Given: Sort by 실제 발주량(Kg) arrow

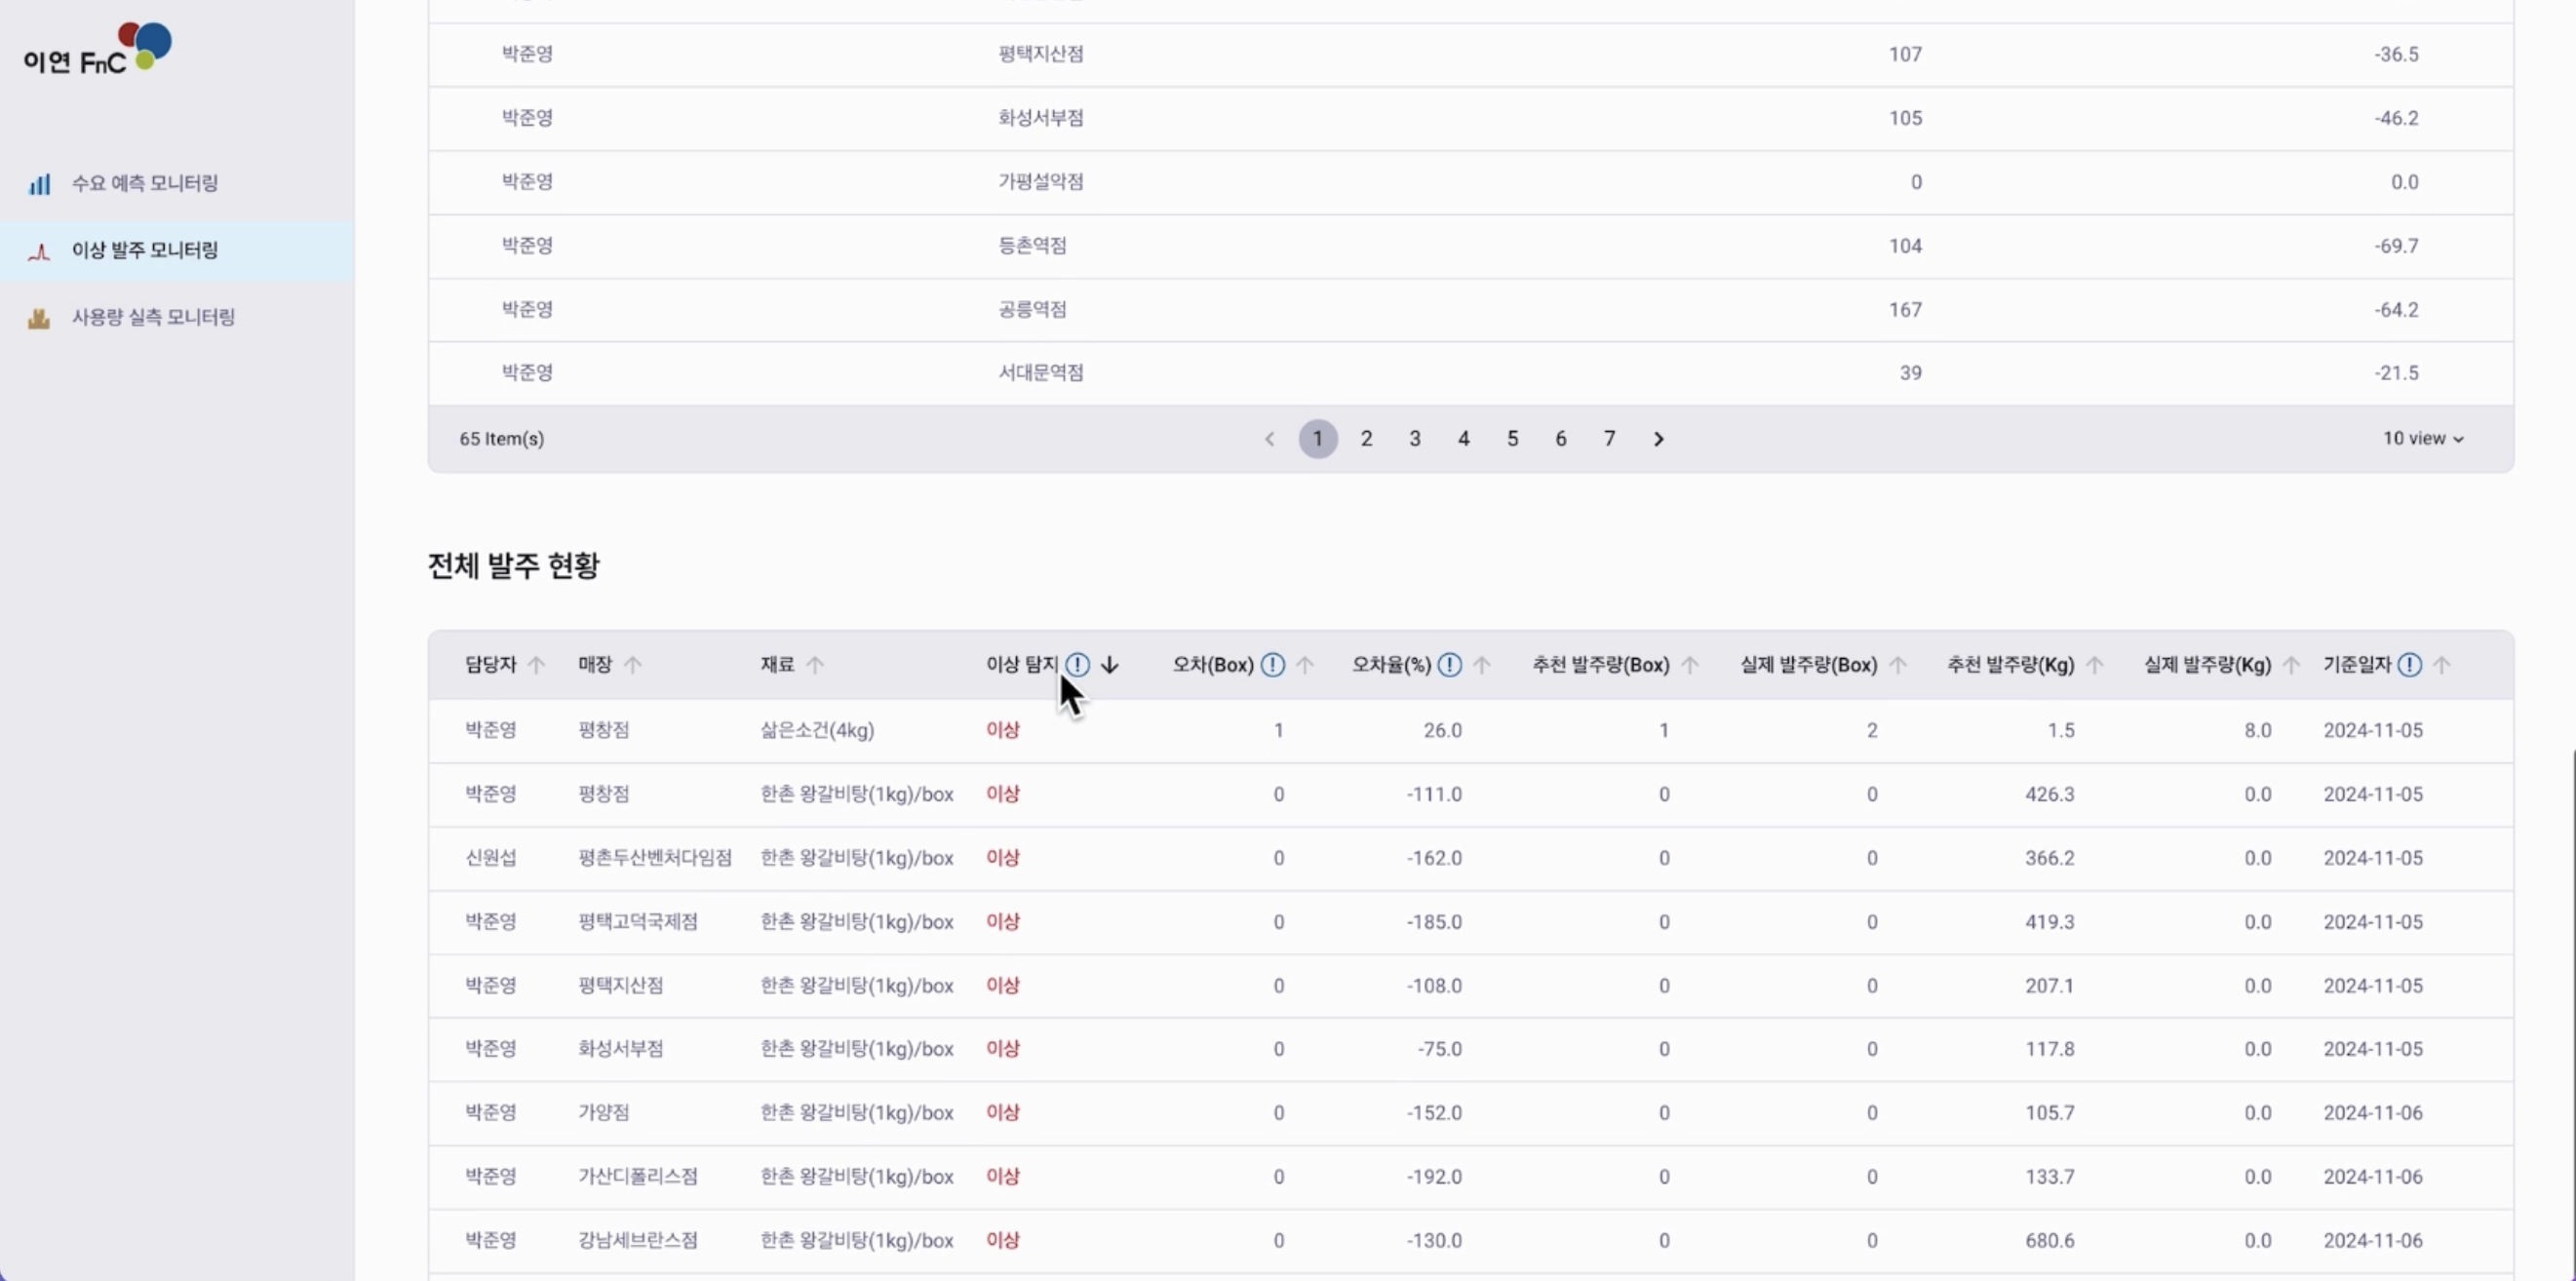Looking at the screenshot, I should click(2290, 664).
